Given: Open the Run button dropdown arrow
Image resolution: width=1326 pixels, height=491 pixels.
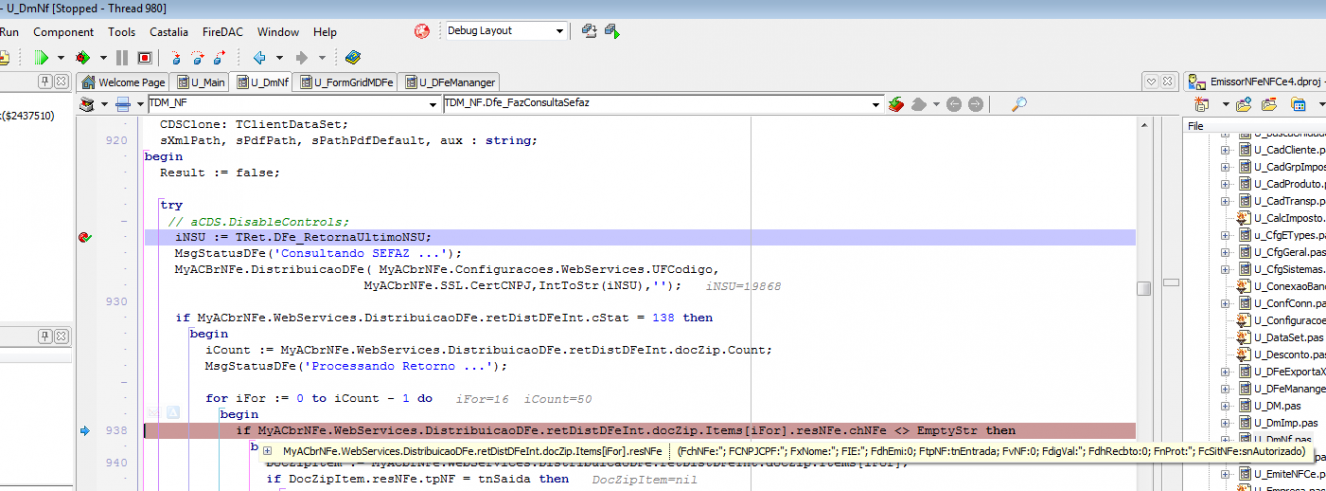Looking at the screenshot, I should (61, 58).
